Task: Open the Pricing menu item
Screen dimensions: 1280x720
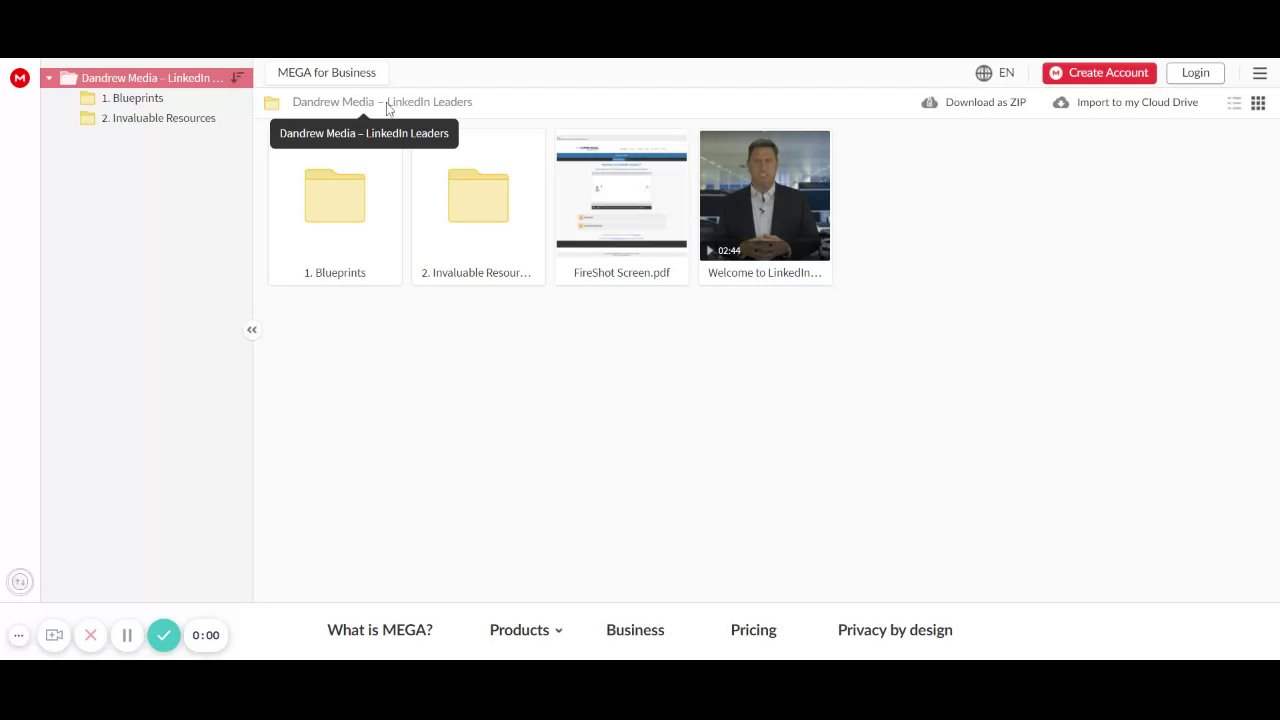Action: click(x=754, y=630)
